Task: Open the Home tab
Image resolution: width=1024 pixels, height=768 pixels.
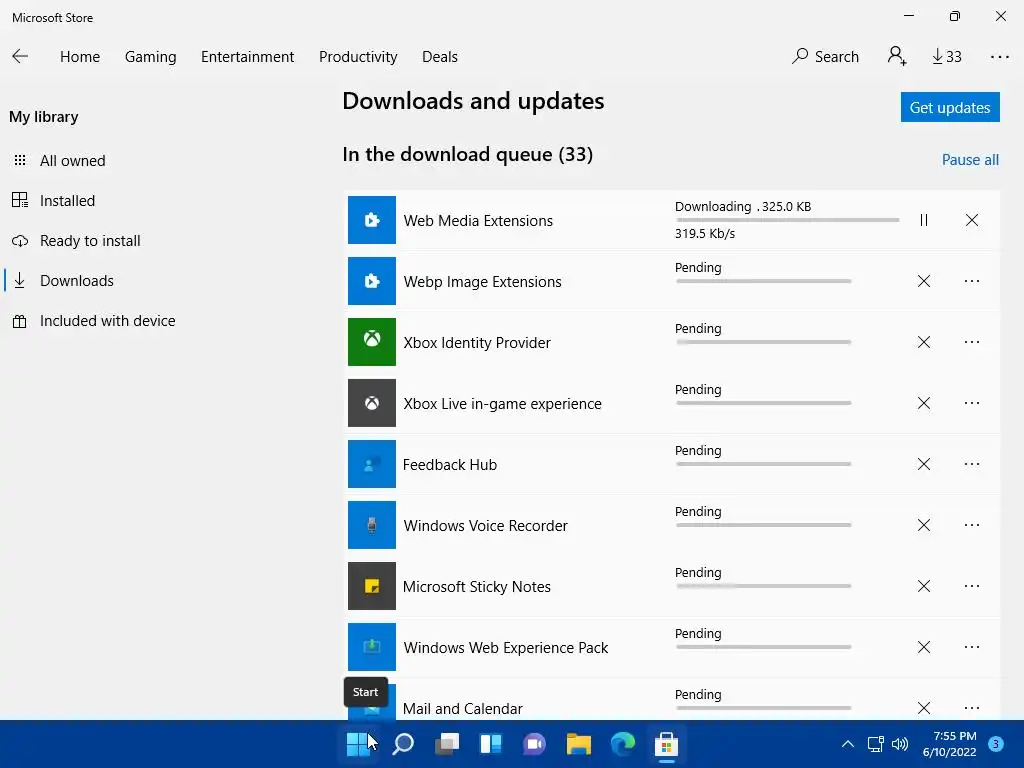Action: click(x=80, y=57)
